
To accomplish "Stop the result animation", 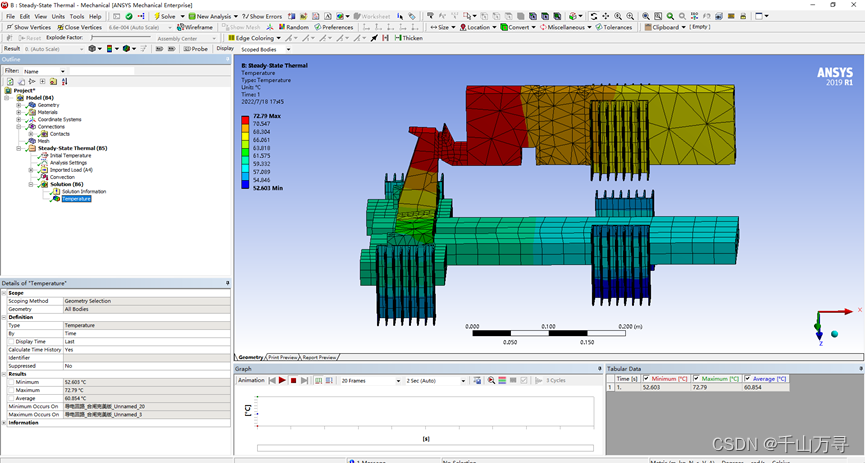I will [x=293, y=380].
